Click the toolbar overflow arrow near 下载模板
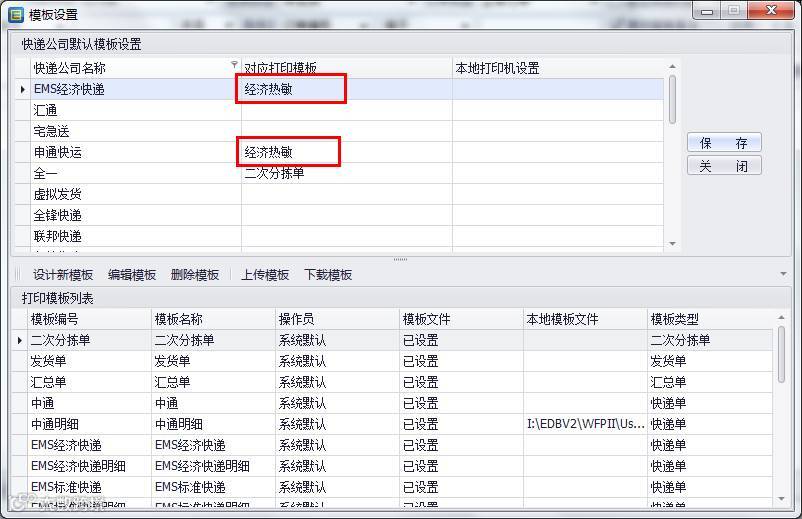802x519 pixels. 783,275
